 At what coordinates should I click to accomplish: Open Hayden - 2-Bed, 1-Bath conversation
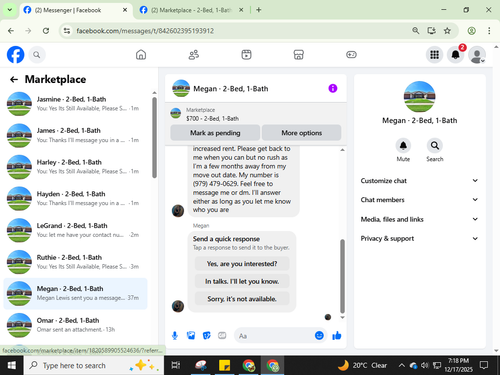tap(76, 198)
